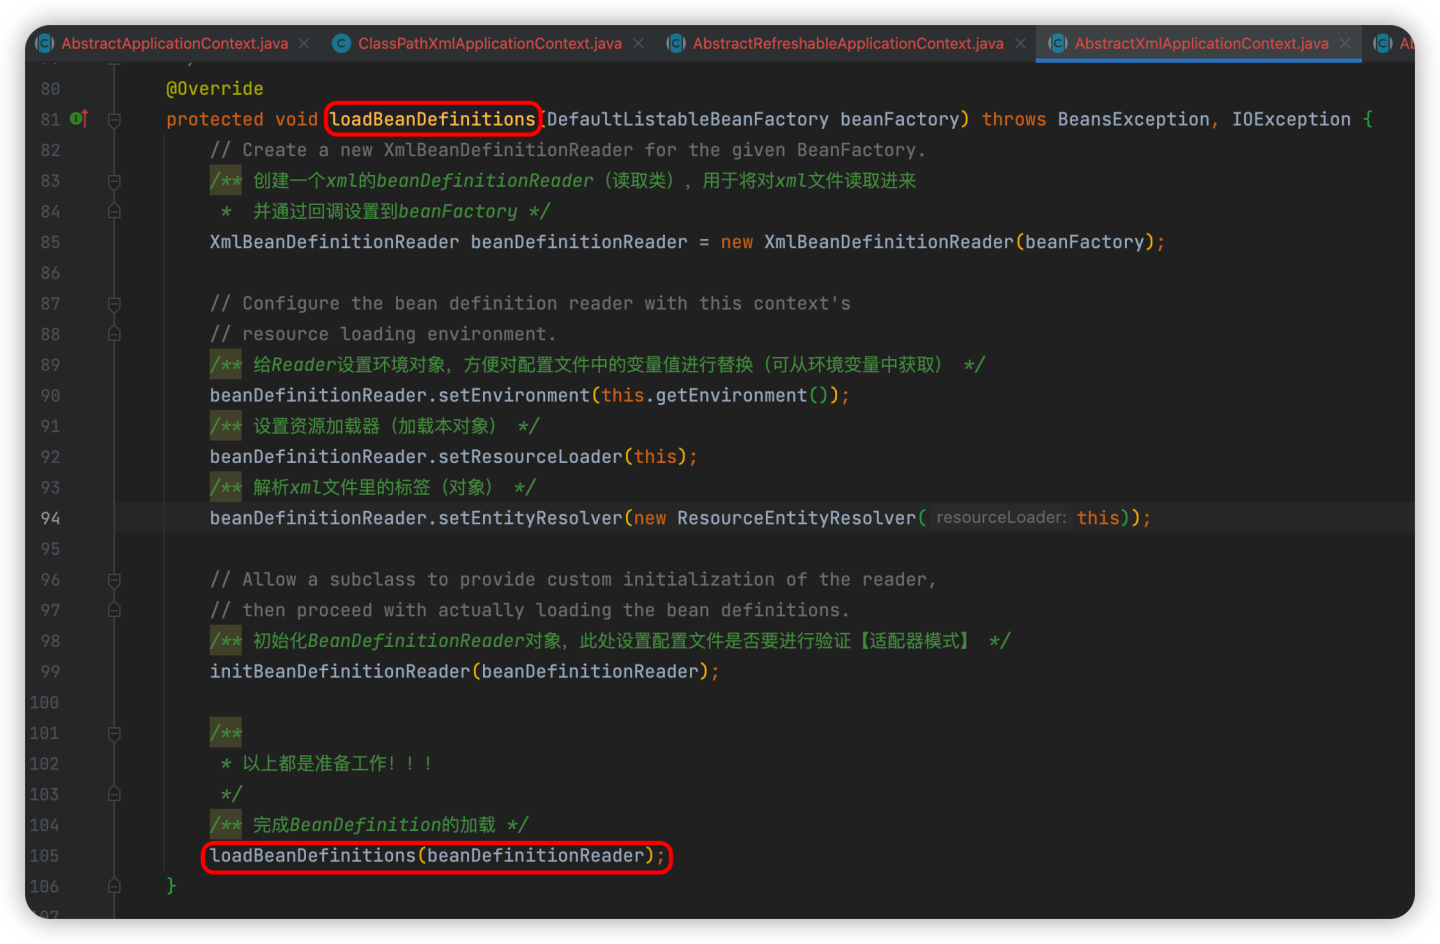
Task: Click loadBeanDefinitions method name in the line 81 declaration
Action: 433,119
